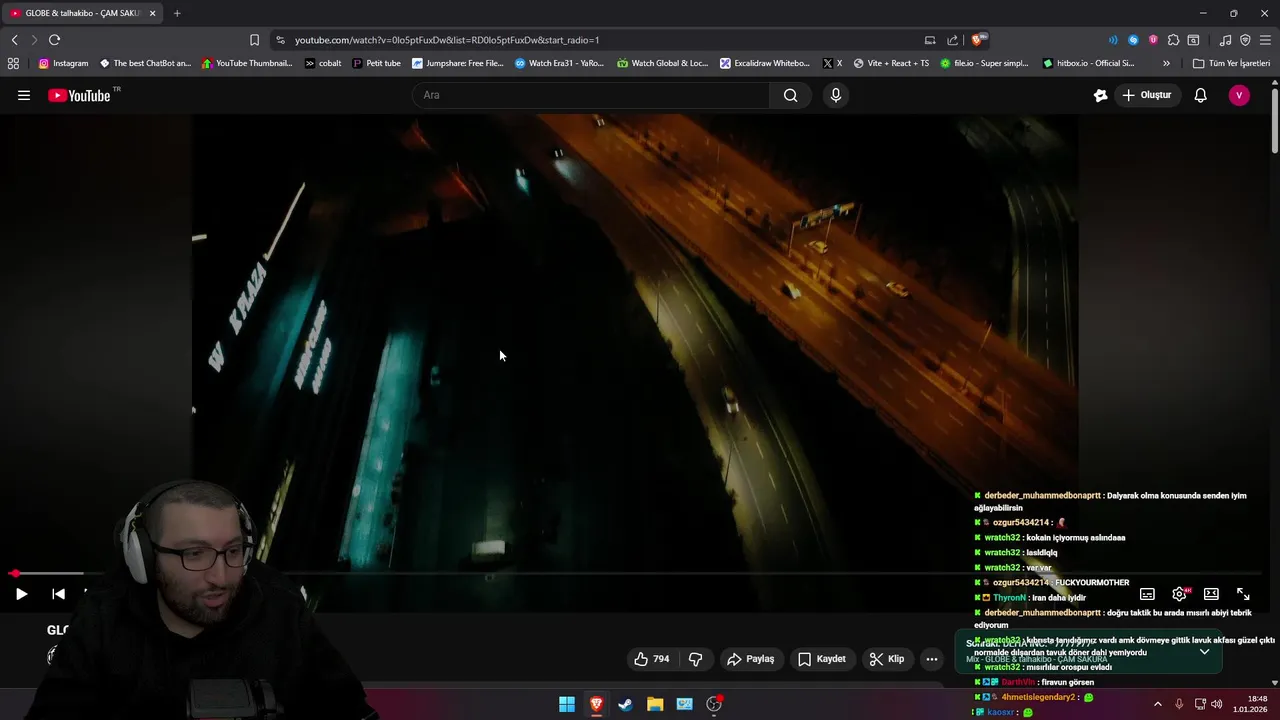Image resolution: width=1280 pixels, height=720 pixels.
Task: Like the video with 794 likes
Action: point(651,659)
